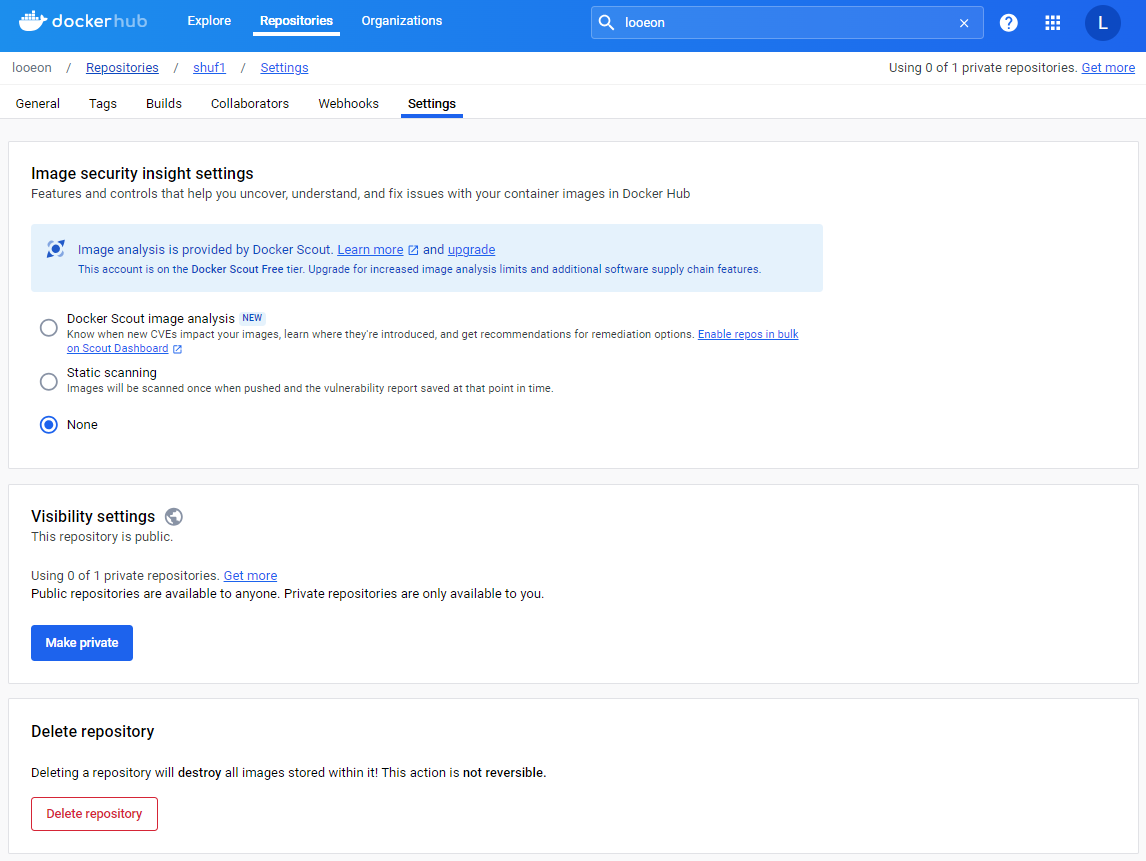The width and height of the screenshot is (1146, 861).
Task: Click the Delete repository button
Action: coord(94,814)
